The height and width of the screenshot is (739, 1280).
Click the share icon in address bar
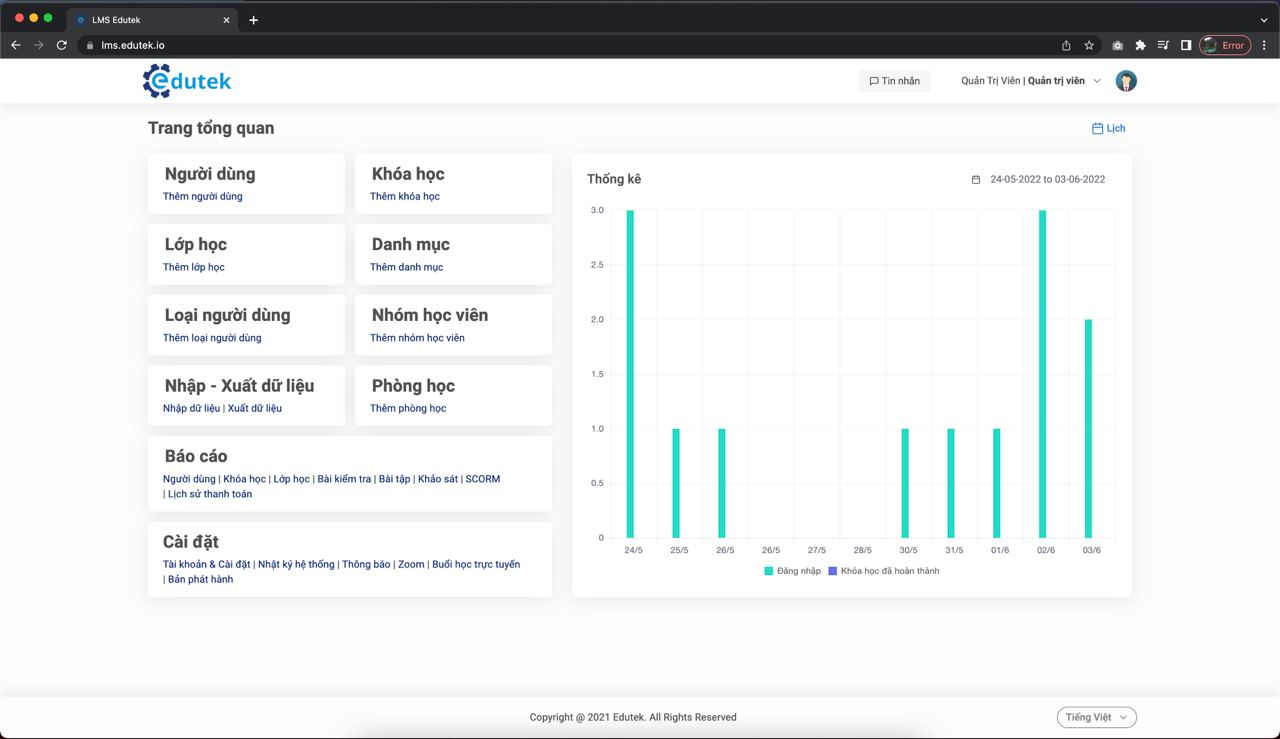tap(1066, 45)
